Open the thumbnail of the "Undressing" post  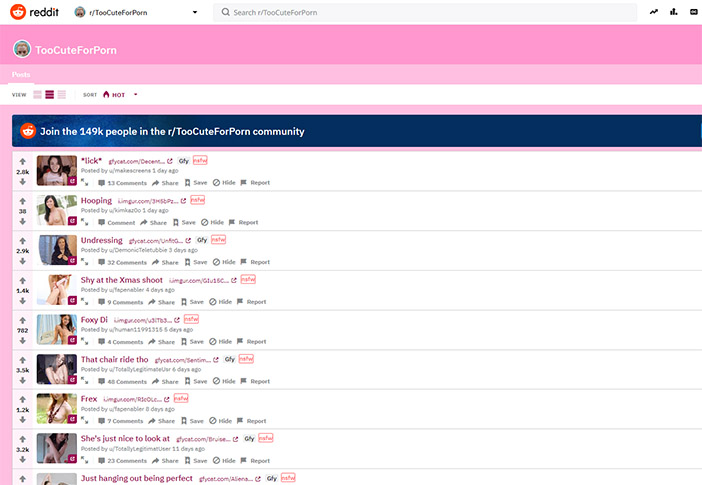pos(57,250)
